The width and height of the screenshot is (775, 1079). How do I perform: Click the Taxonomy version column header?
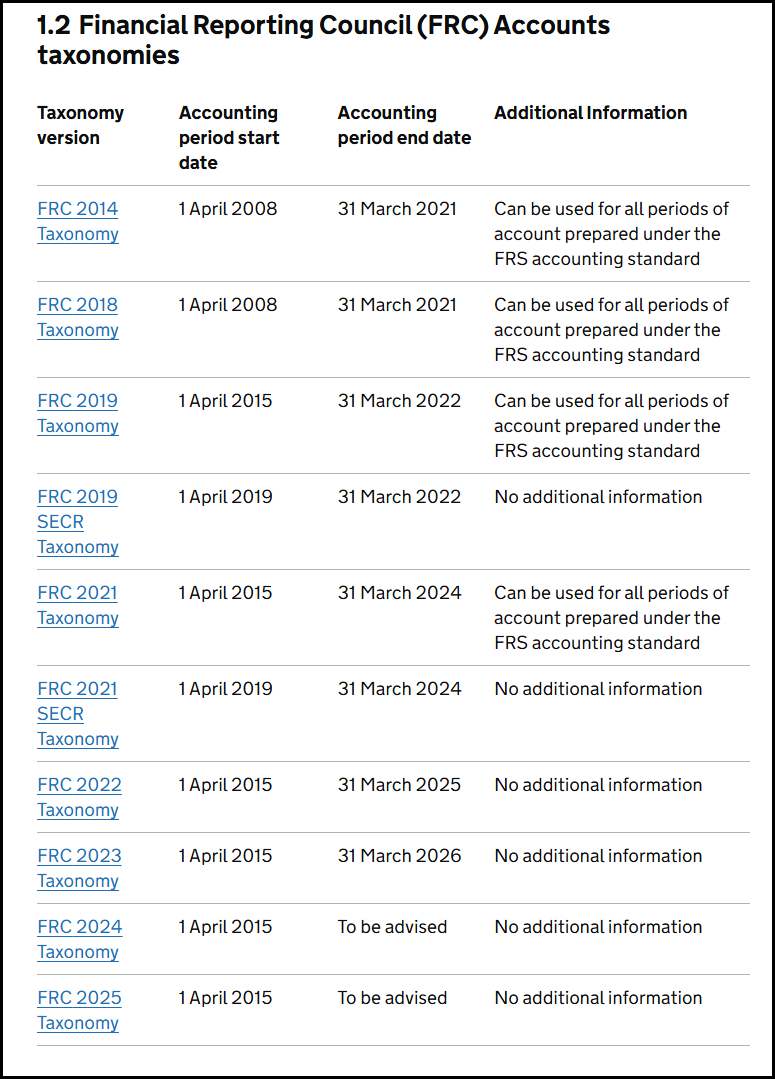click(81, 125)
